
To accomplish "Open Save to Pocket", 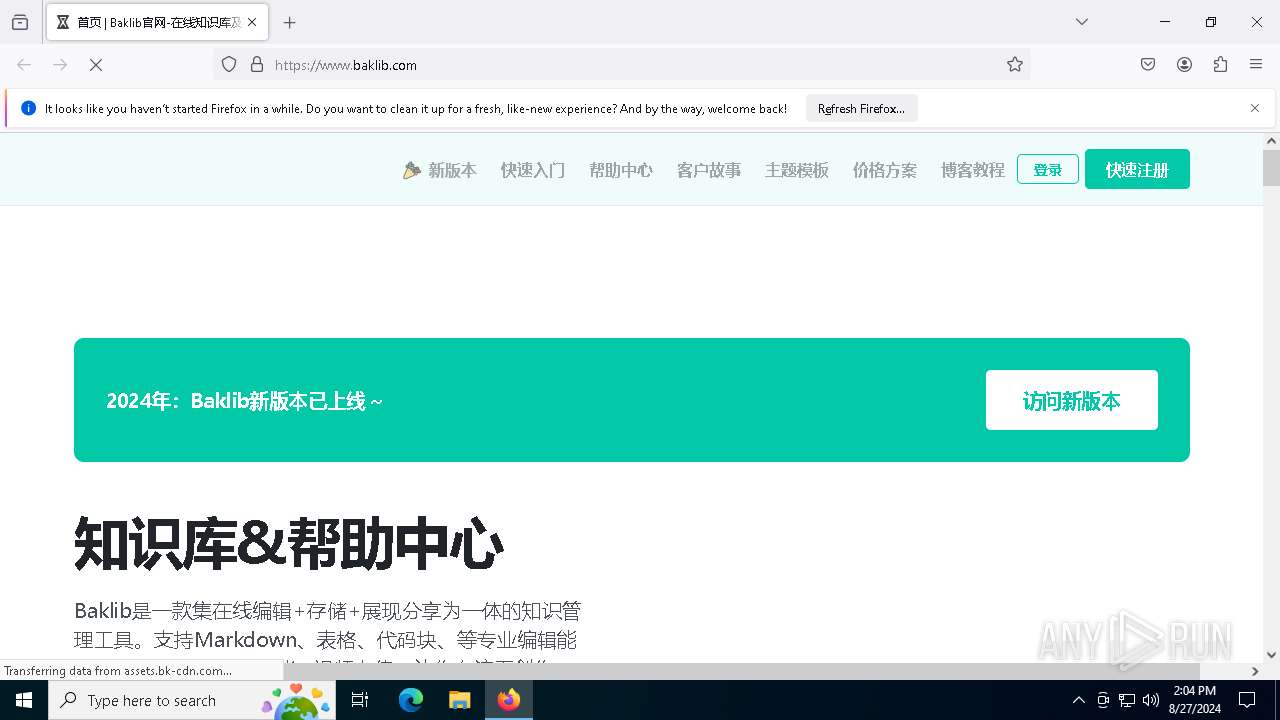I will coord(1148,65).
